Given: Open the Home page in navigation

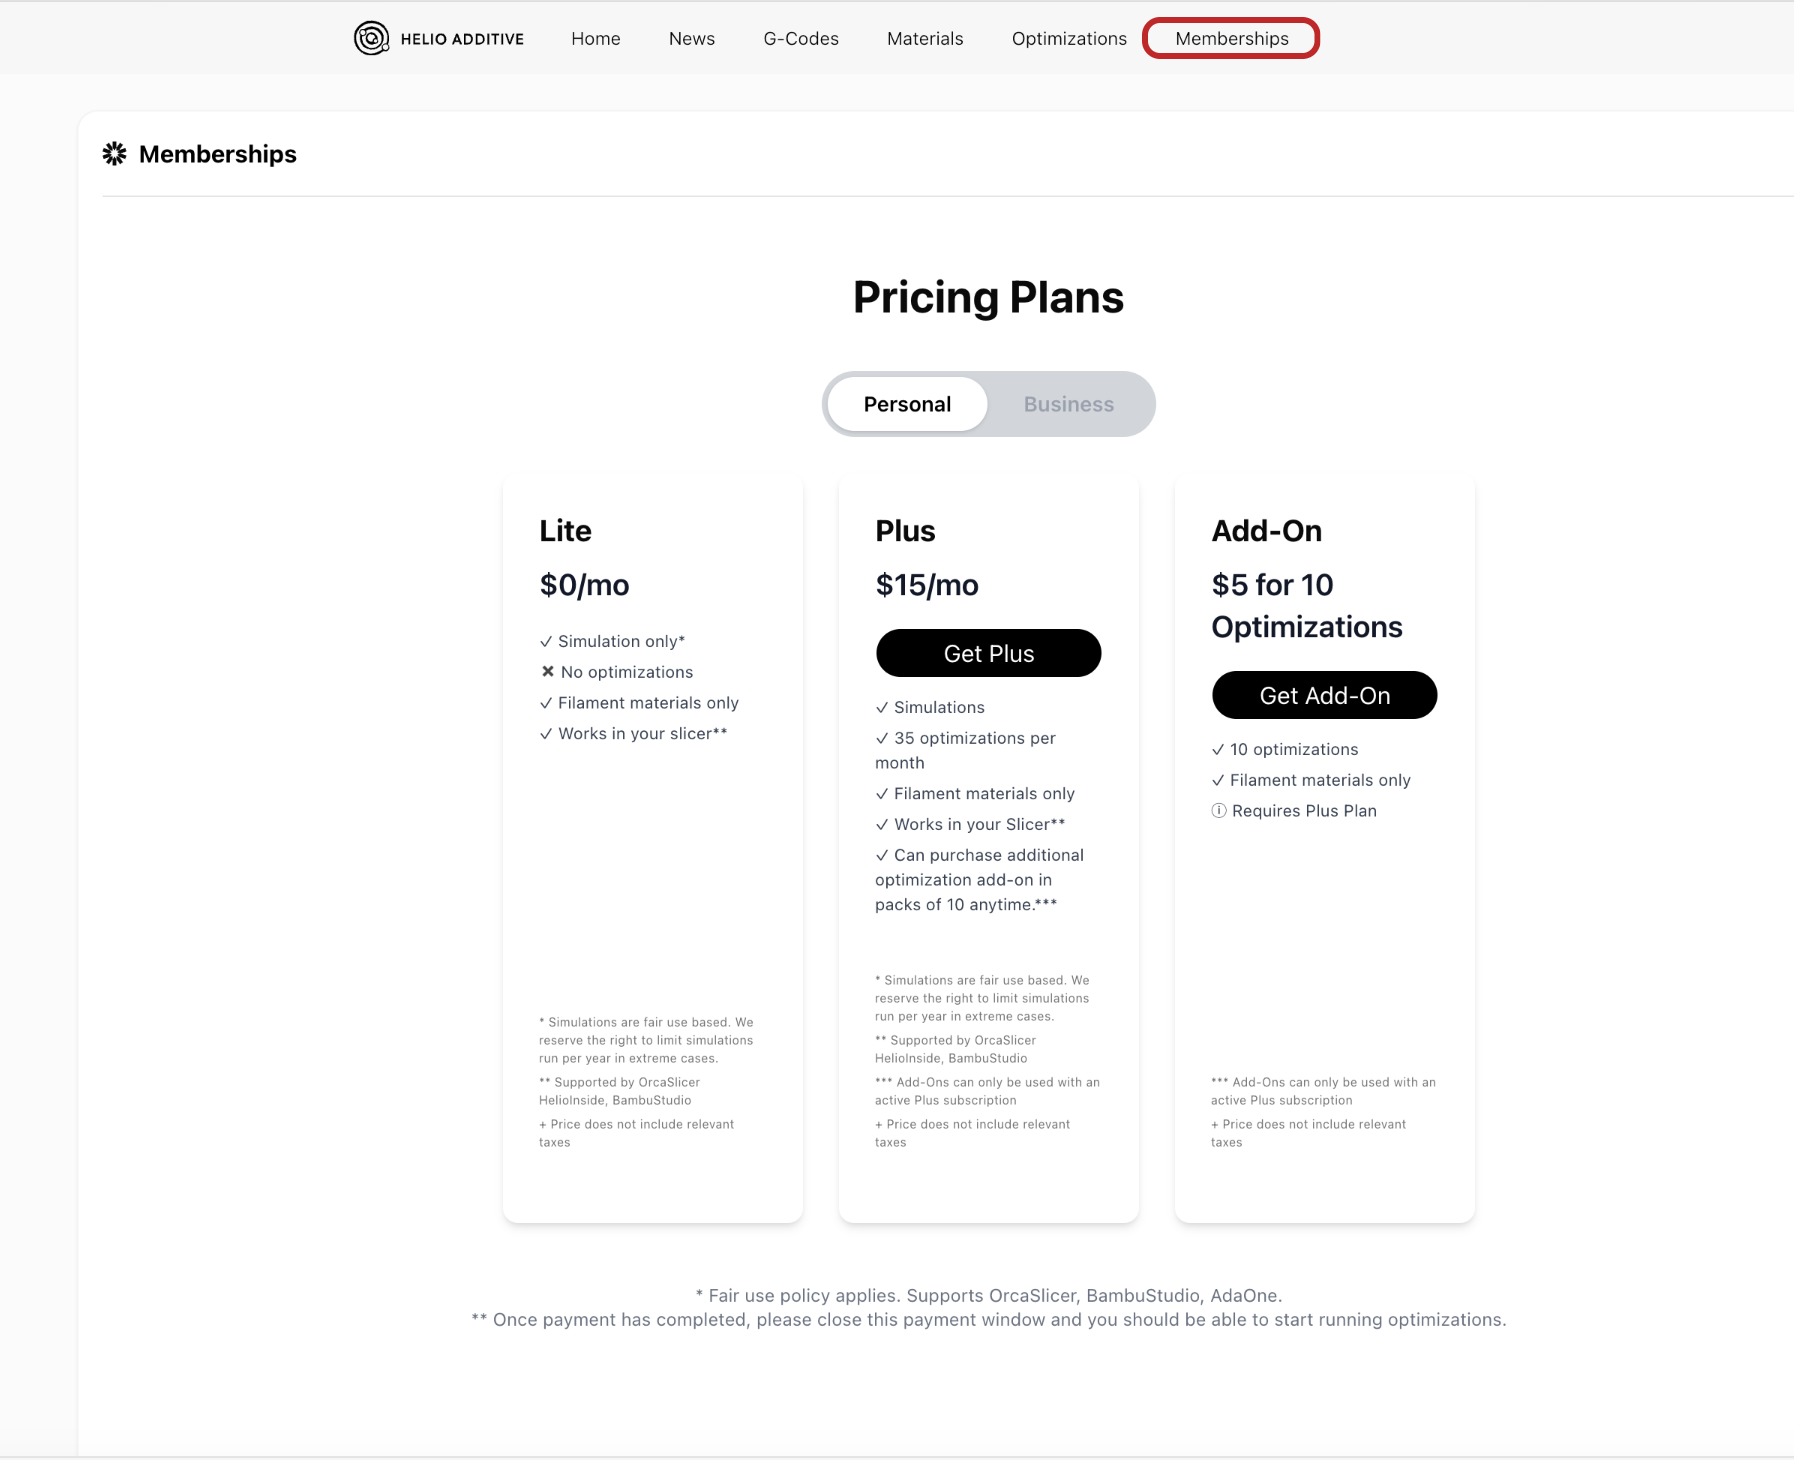Looking at the screenshot, I should 596,39.
